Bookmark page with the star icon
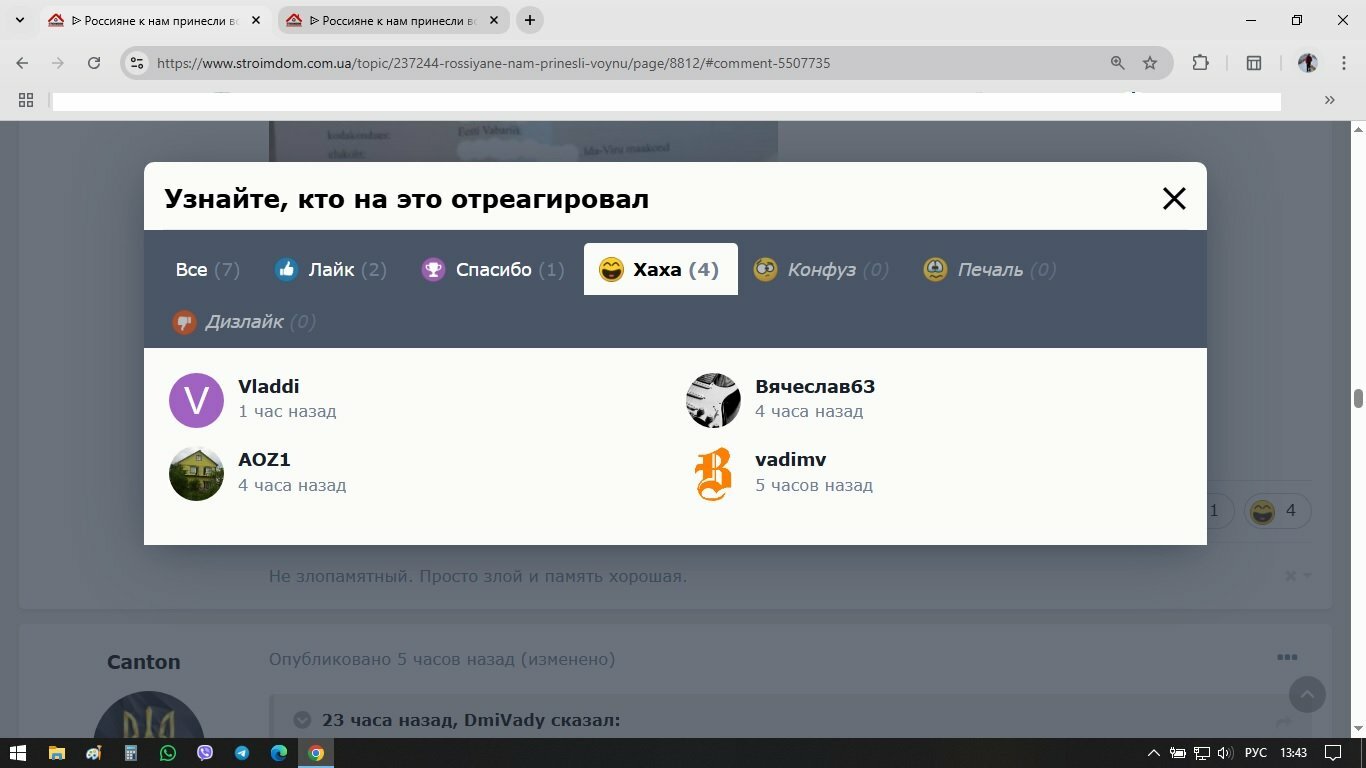 coord(1150,63)
